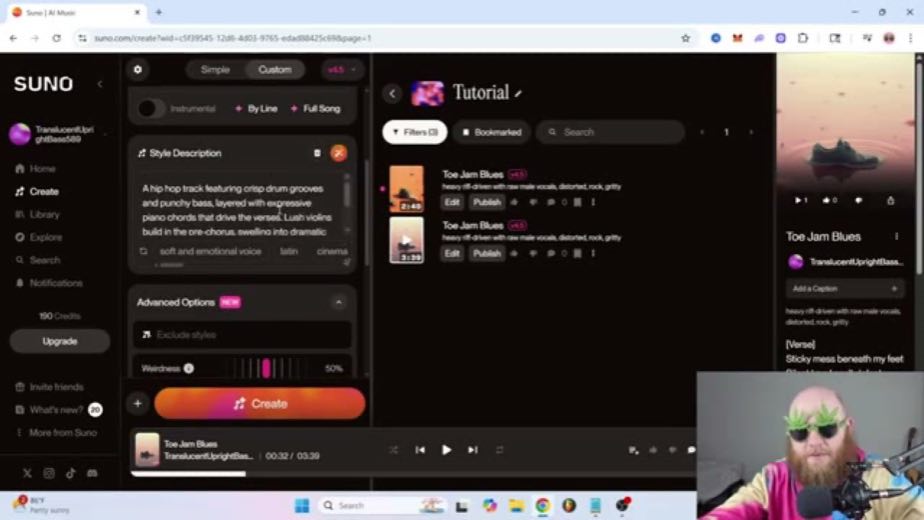Toggle shuffle in the player bar
Screen dimensions: 924x520
[x=393, y=450]
